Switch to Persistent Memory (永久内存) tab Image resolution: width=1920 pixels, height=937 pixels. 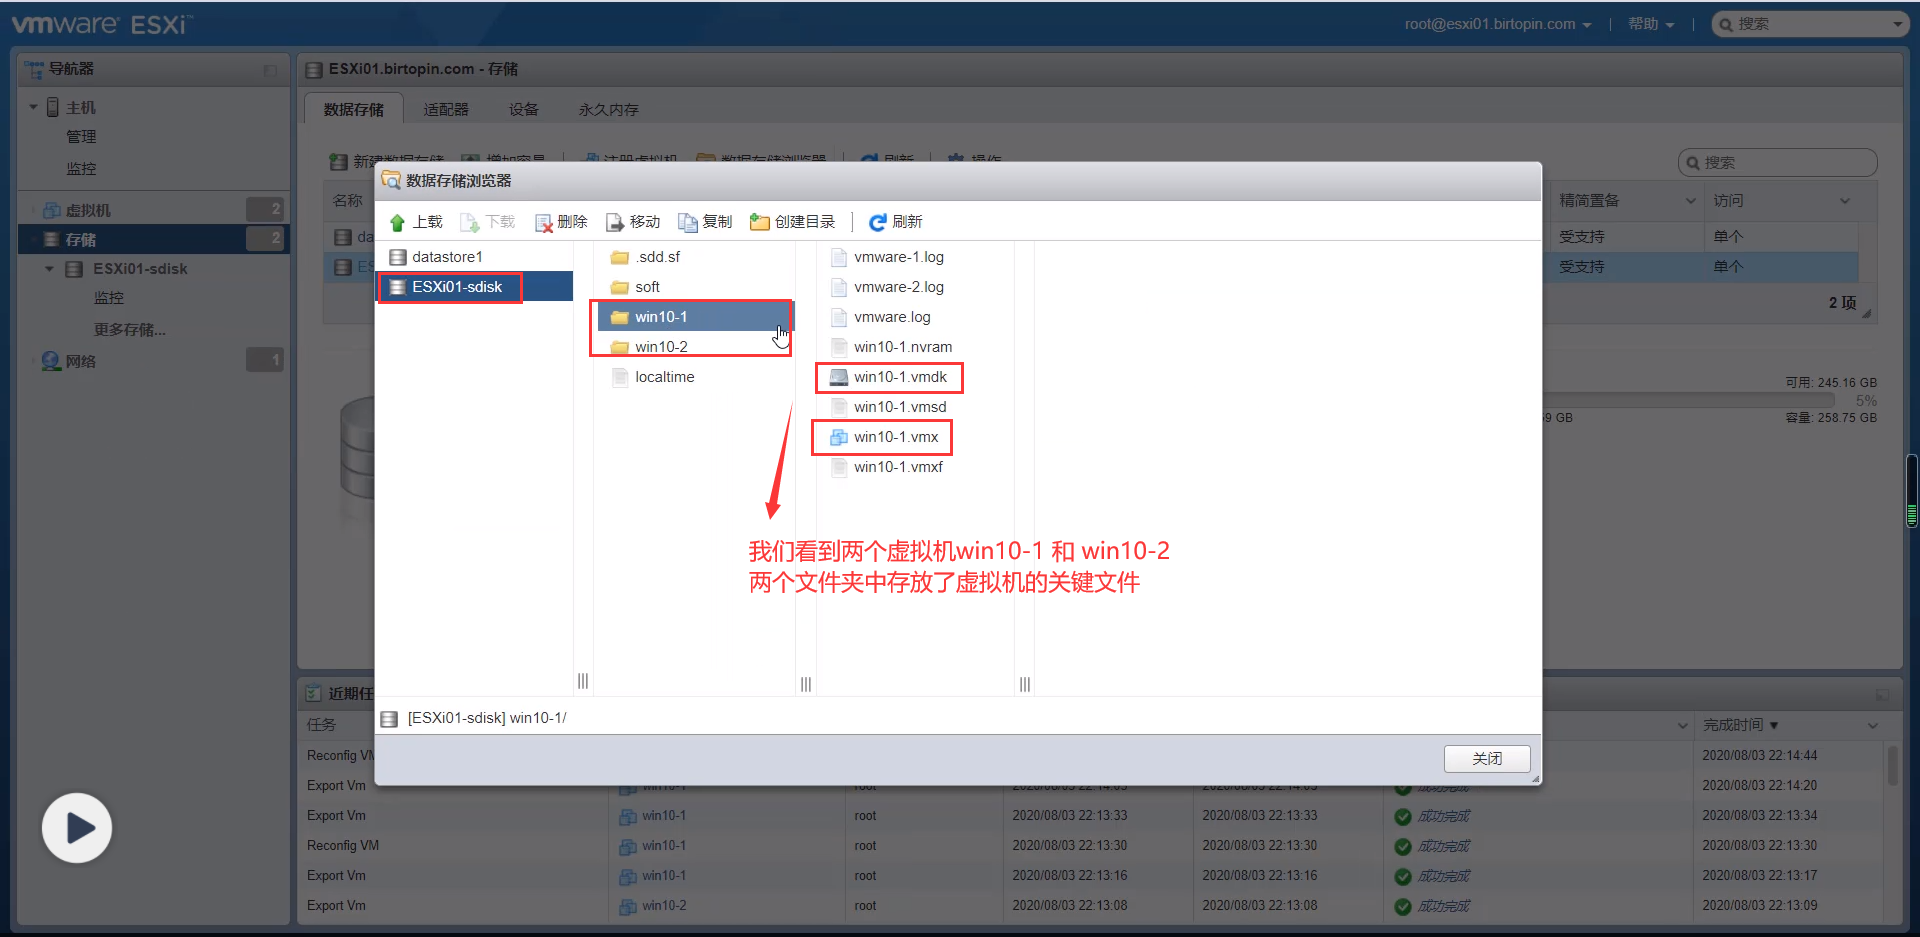coord(609,109)
